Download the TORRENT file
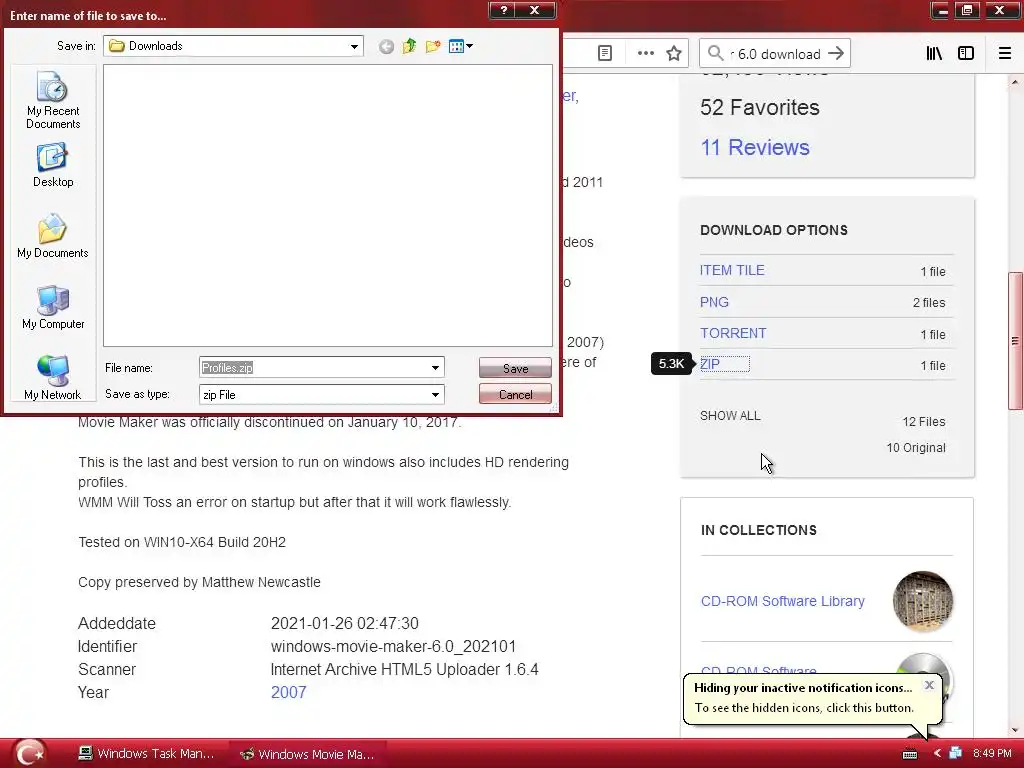The width and height of the screenshot is (1024, 768). click(x=733, y=333)
